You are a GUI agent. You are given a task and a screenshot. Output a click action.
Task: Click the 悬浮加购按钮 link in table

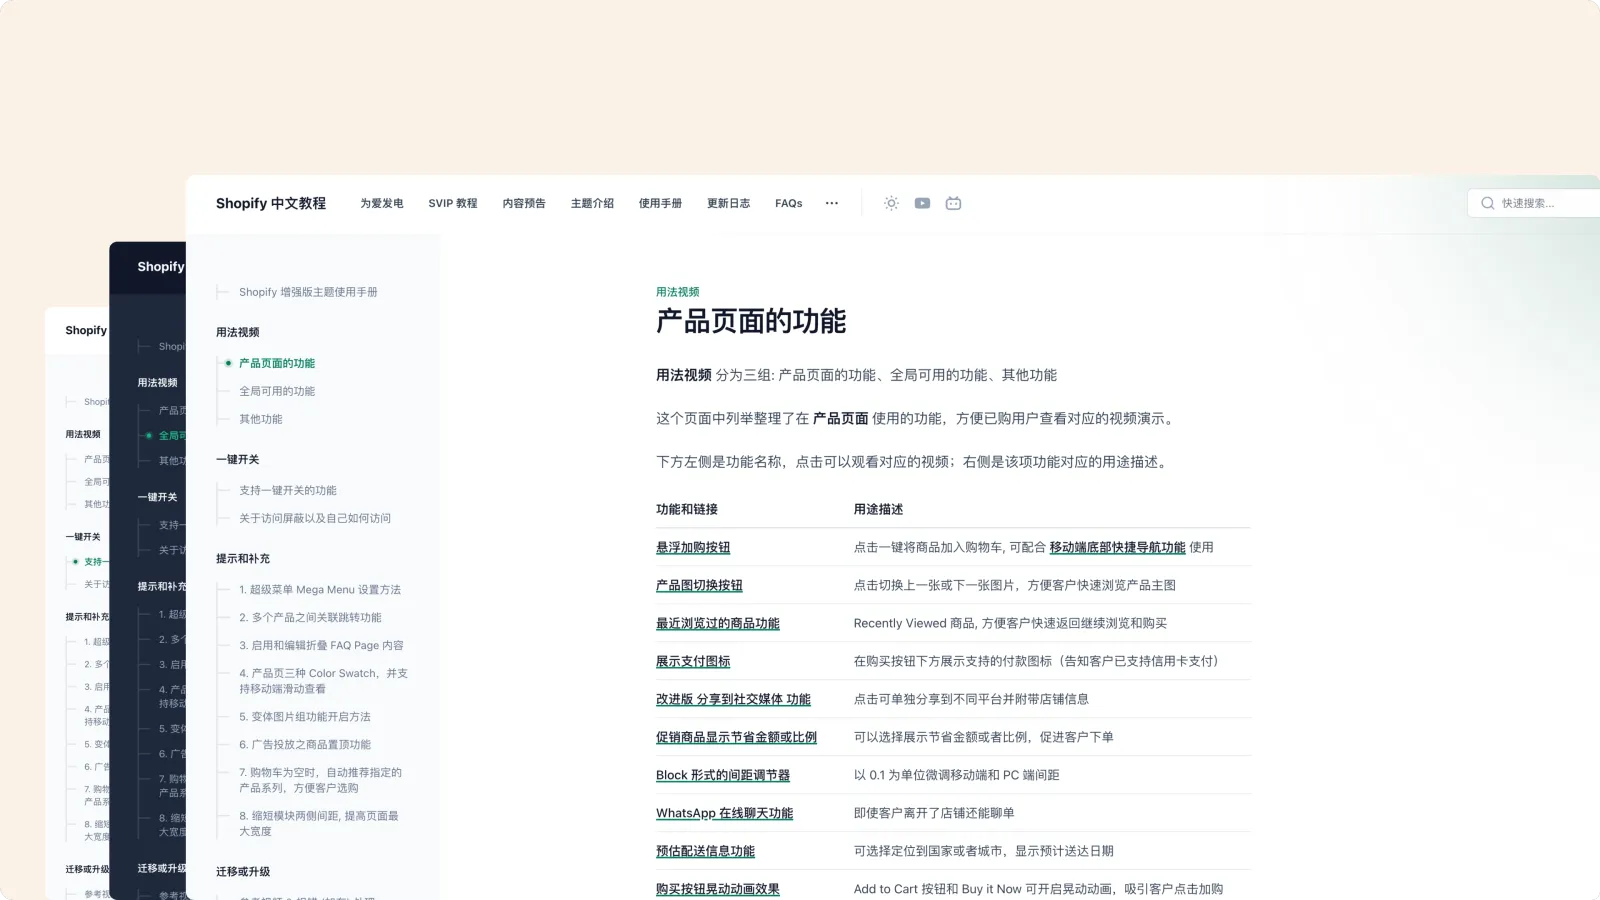point(693,547)
